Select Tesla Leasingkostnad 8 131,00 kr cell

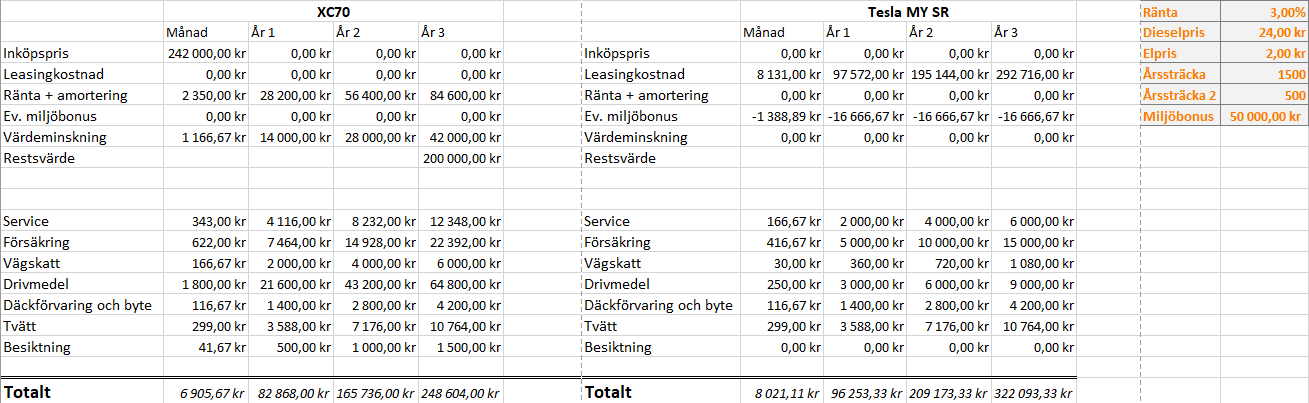[x=782, y=74]
